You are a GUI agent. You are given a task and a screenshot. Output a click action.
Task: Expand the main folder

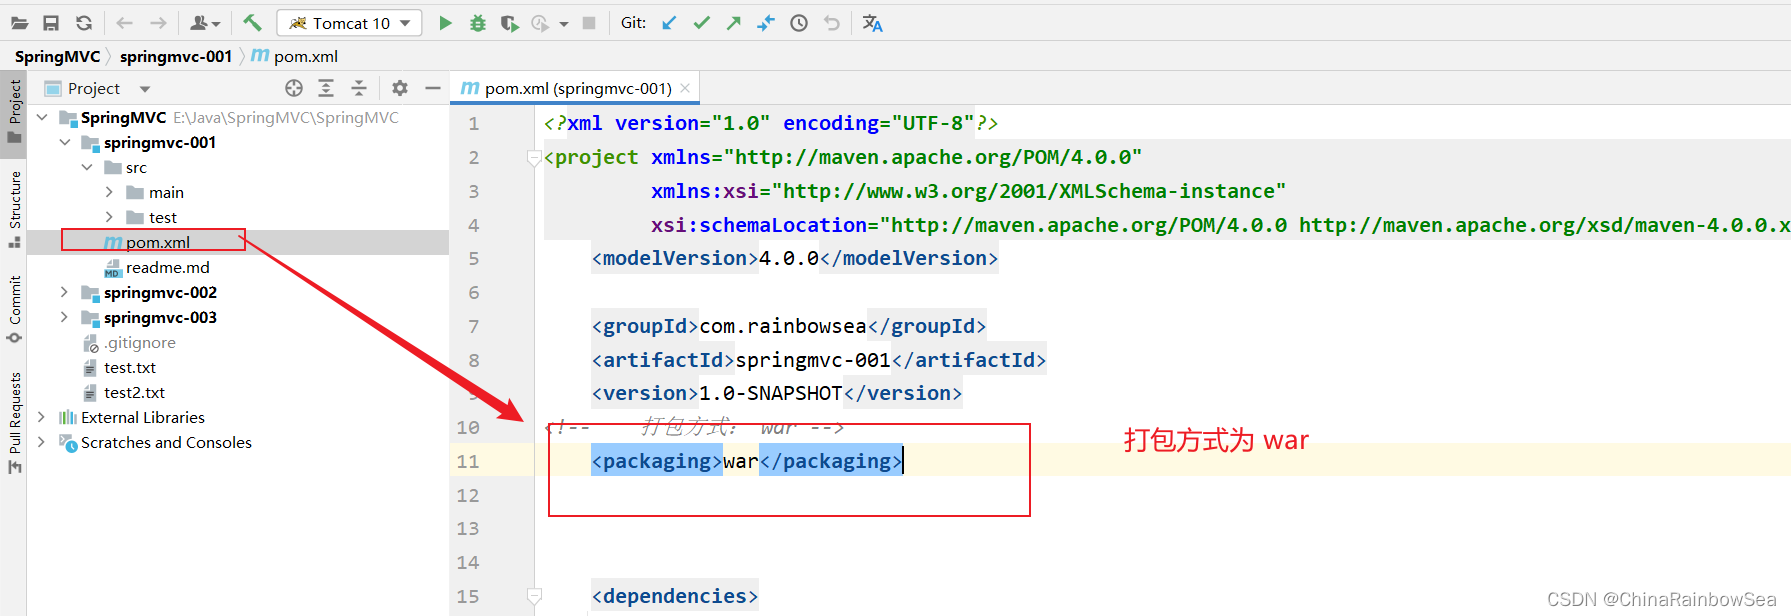pyautogui.click(x=109, y=192)
